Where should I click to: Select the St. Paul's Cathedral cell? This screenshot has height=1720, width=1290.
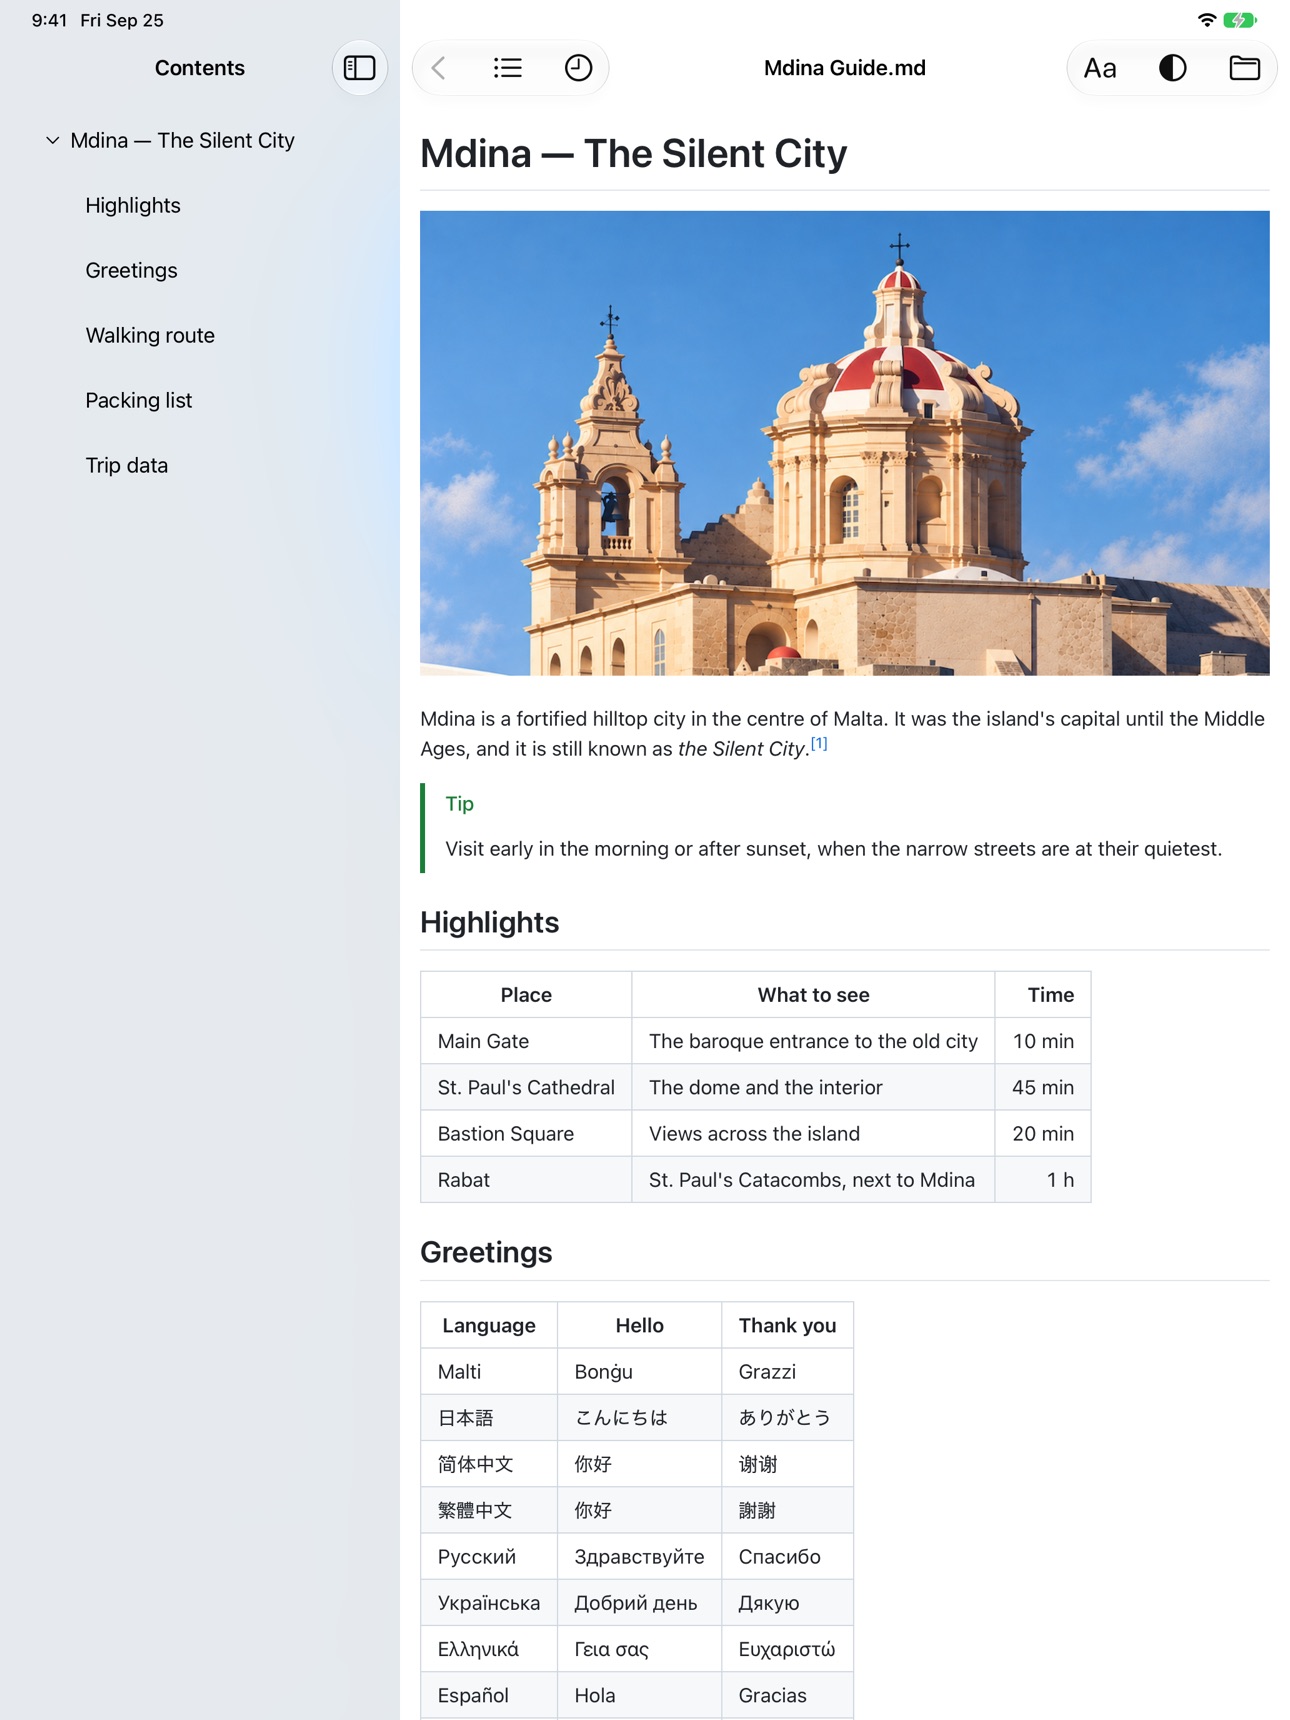526,1087
